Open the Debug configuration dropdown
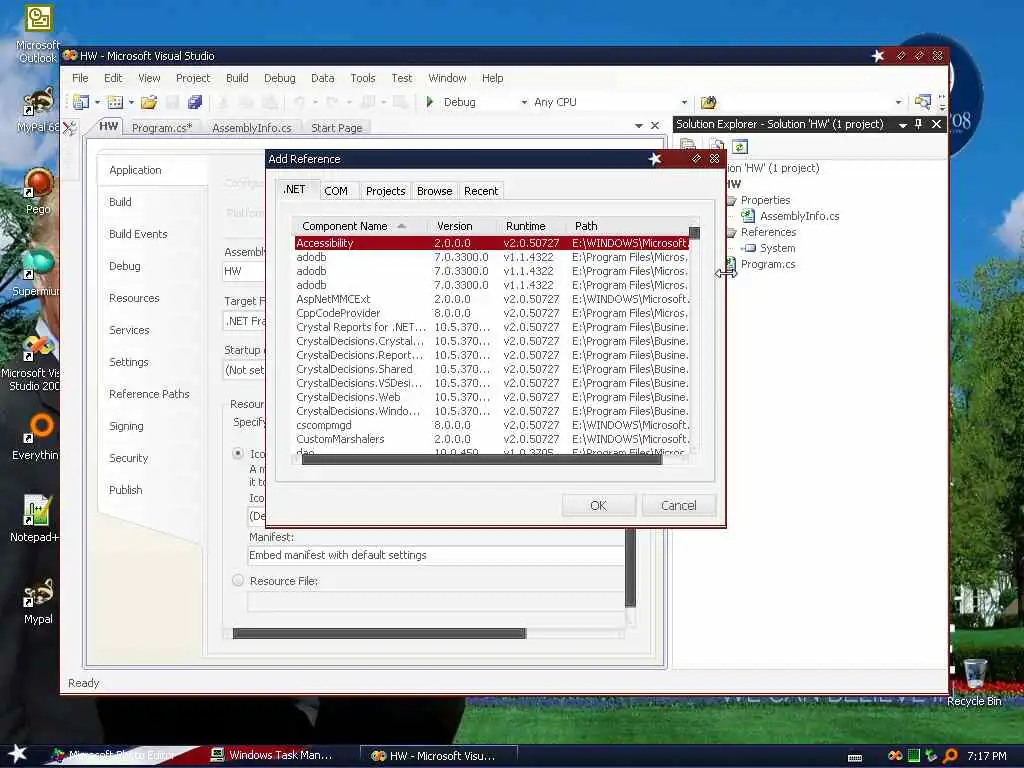This screenshot has width=1024, height=768. coord(524,103)
